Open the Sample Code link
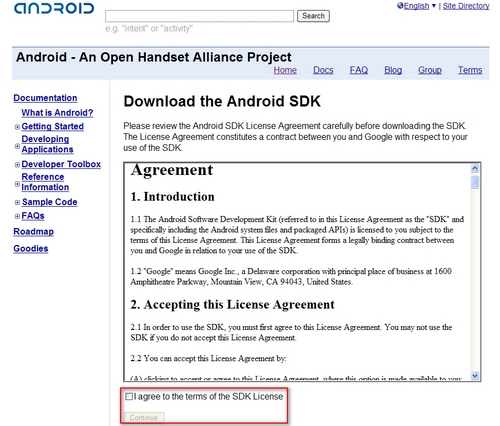This screenshot has height=426, width=500. click(x=50, y=202)
